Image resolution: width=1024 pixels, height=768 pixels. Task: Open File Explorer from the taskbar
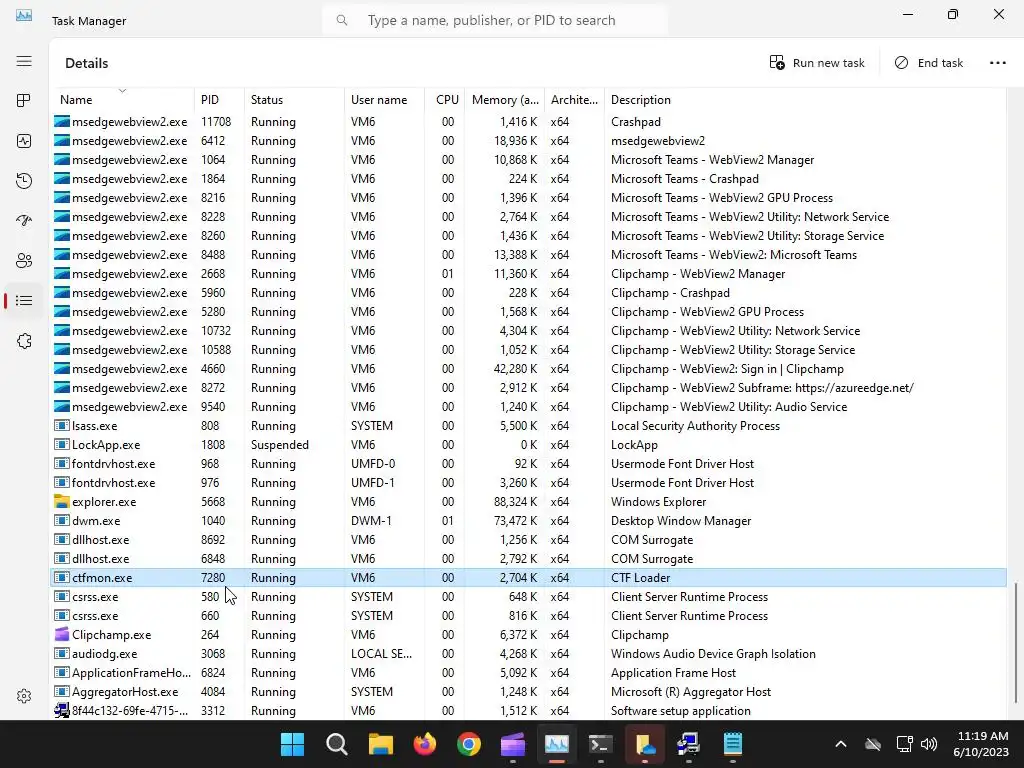click(381, 744)
